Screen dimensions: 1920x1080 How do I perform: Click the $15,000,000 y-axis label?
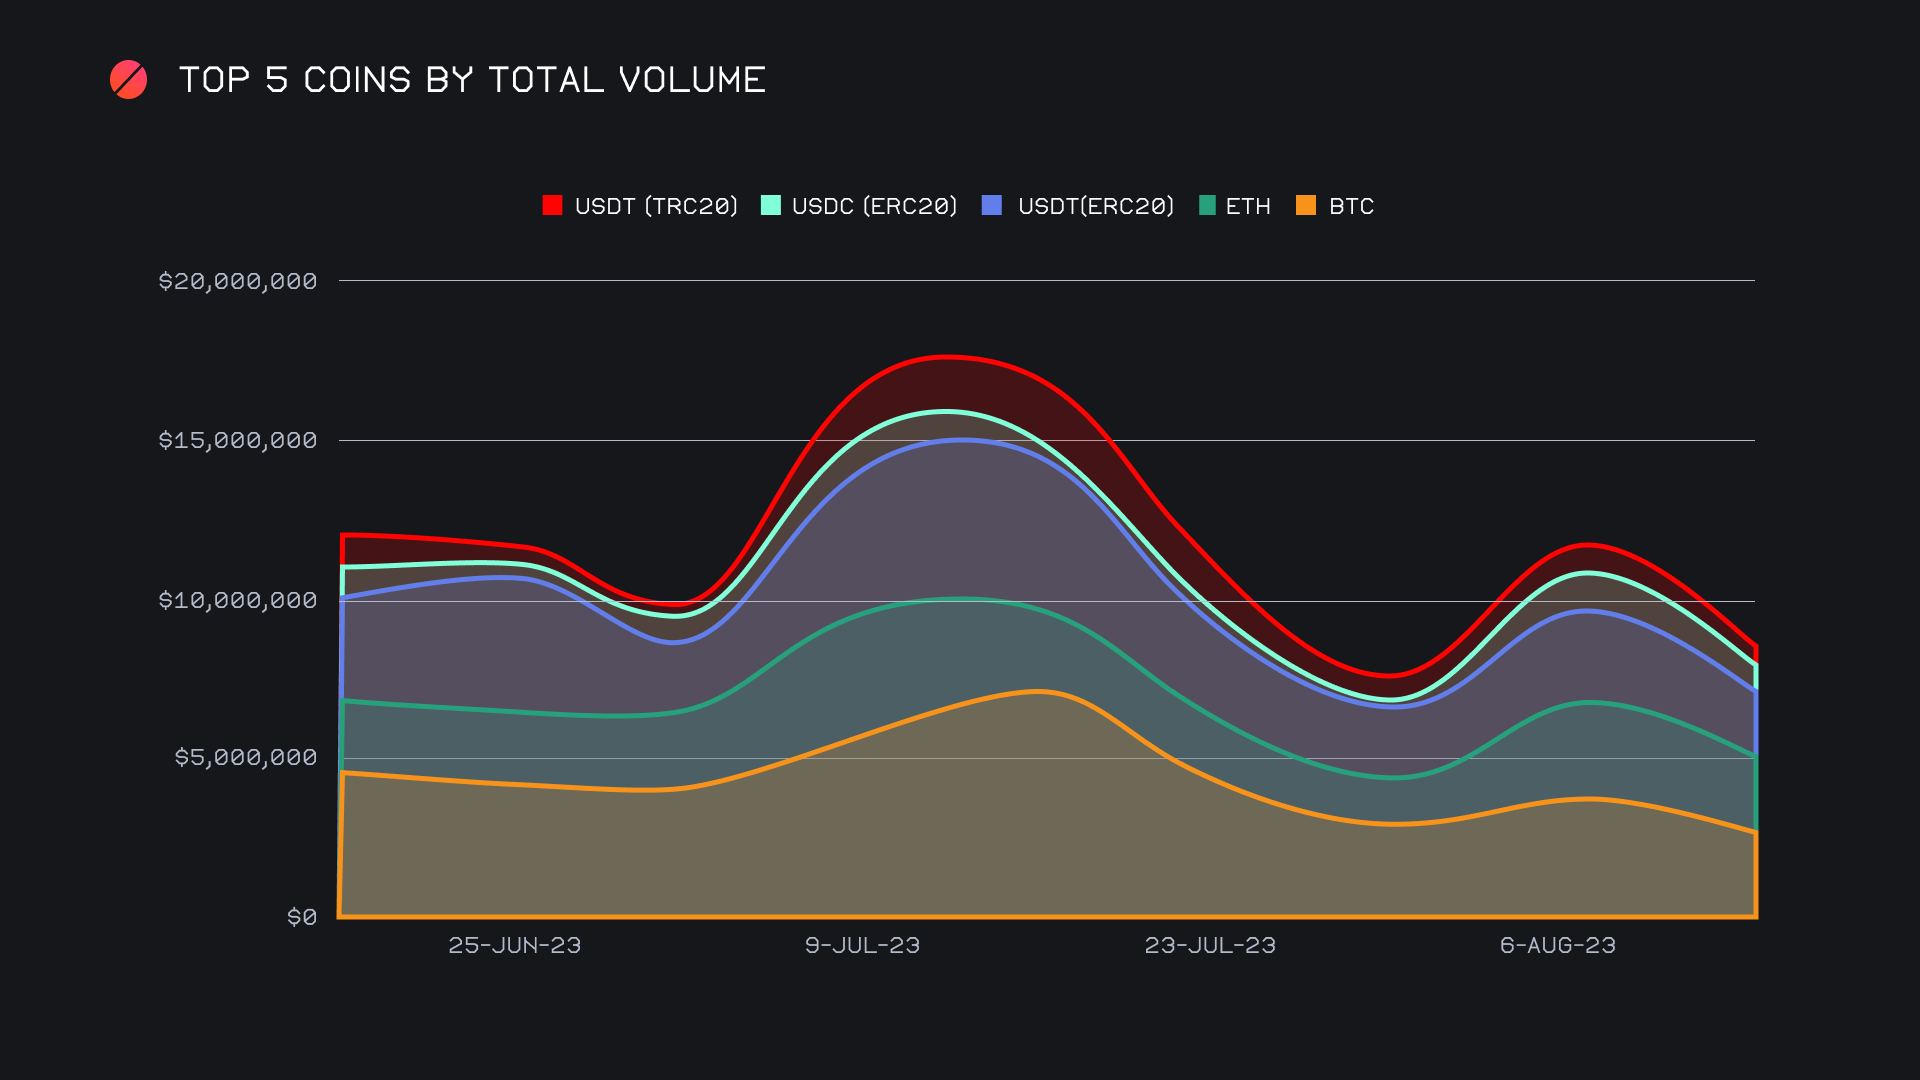(x=238, y=440)
